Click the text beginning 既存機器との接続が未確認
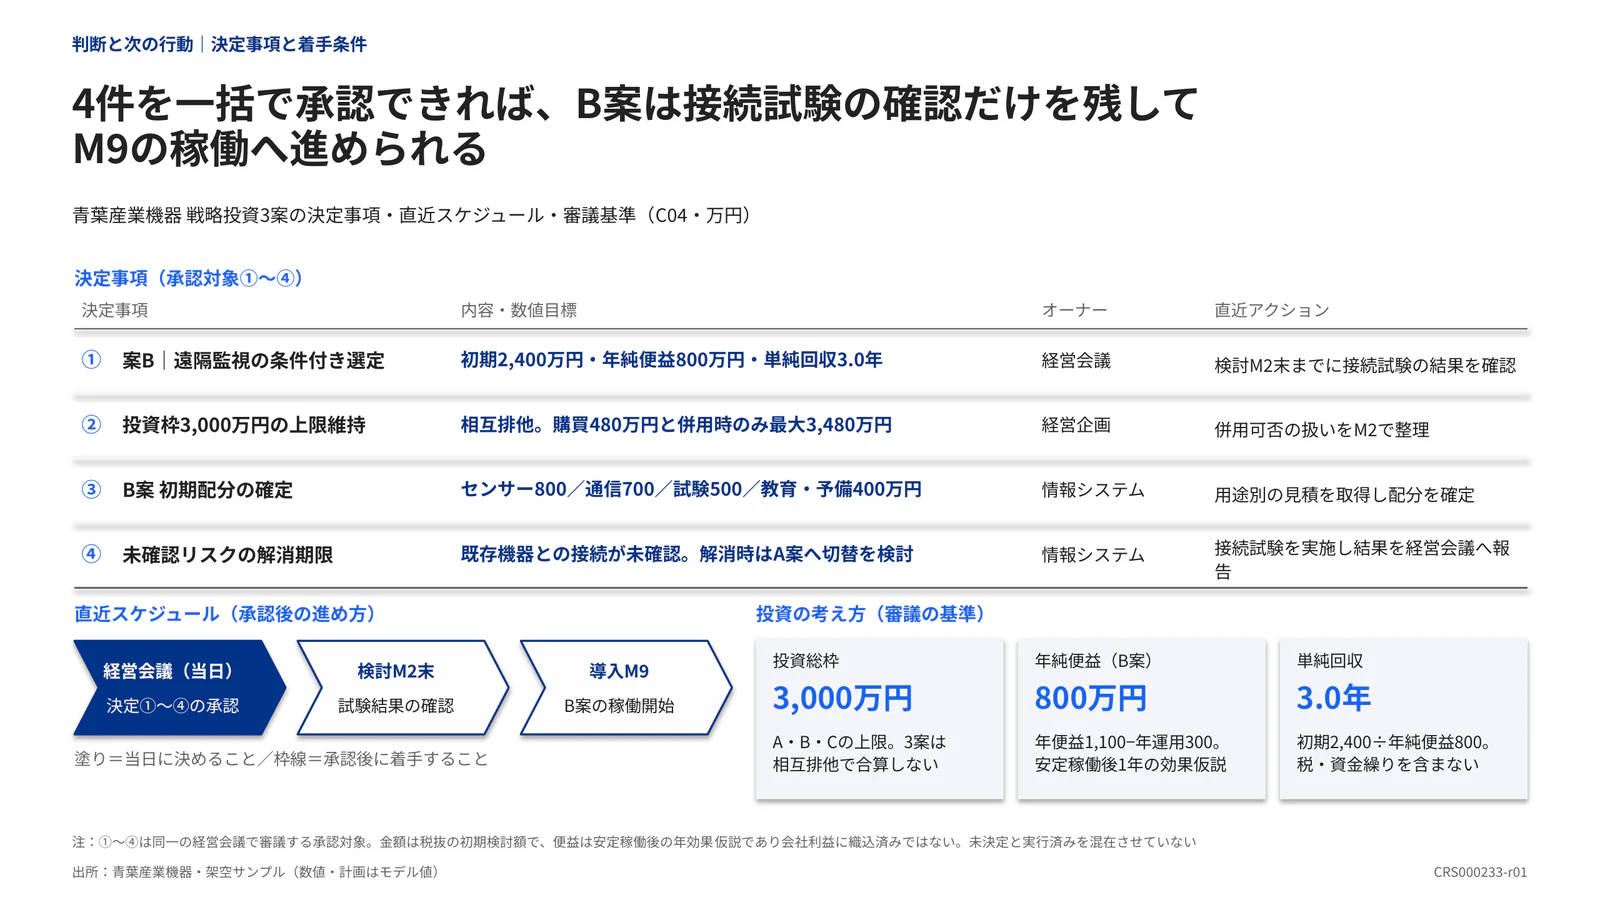 [686, 554]
